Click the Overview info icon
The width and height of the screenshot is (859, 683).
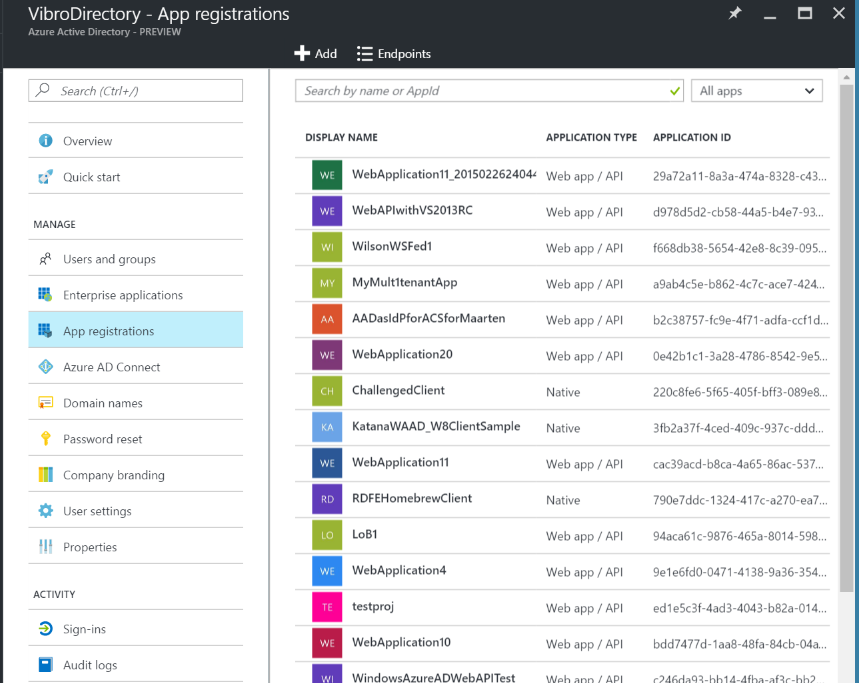pyautogui.click(x=45, y=141)
